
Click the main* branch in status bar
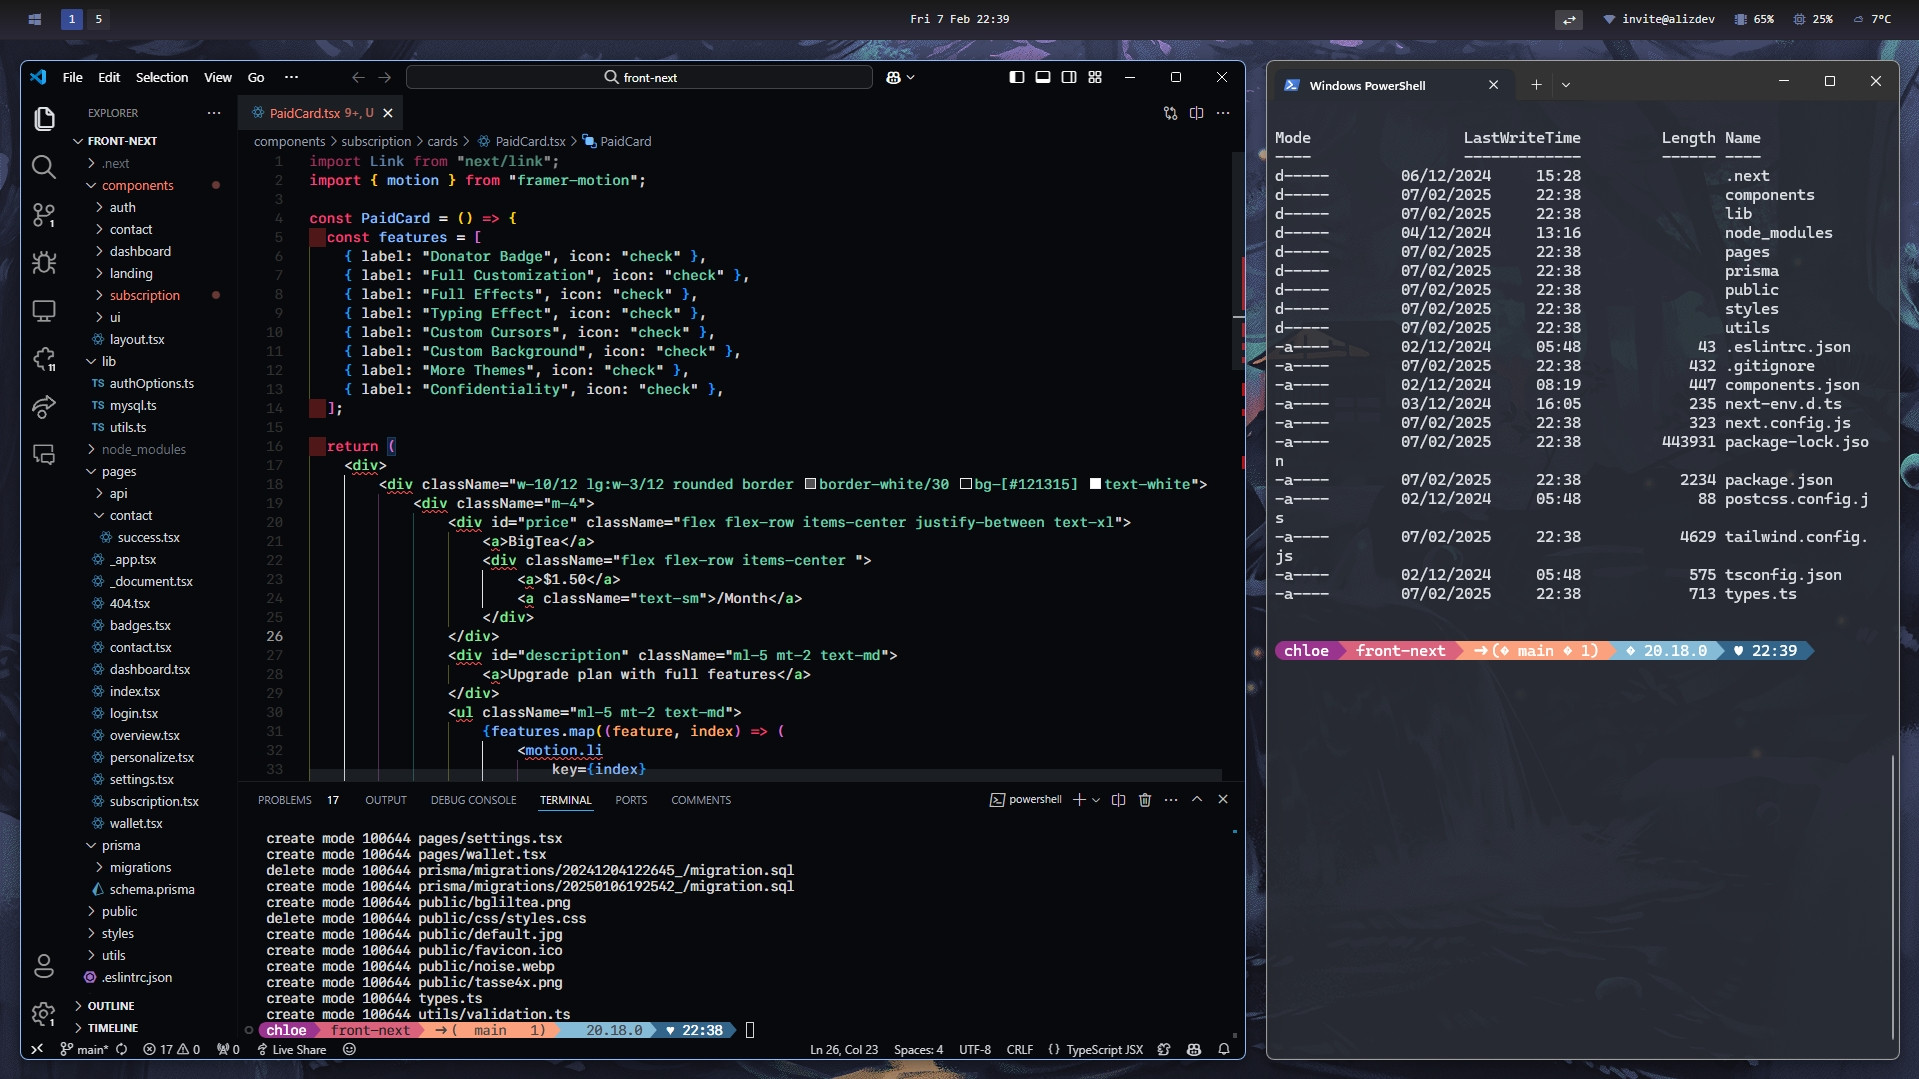(84, 1049)
